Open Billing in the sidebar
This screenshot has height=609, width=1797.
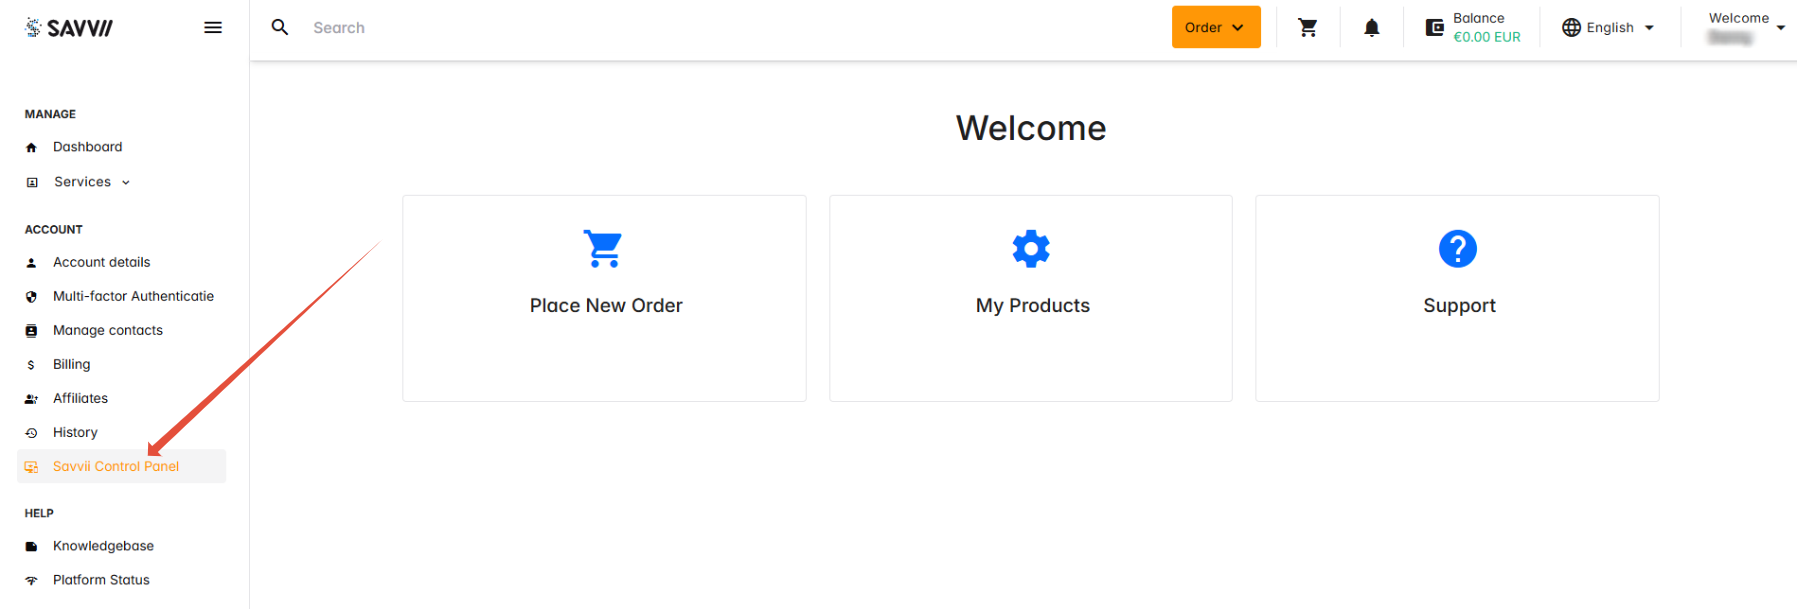coord(71,364)
